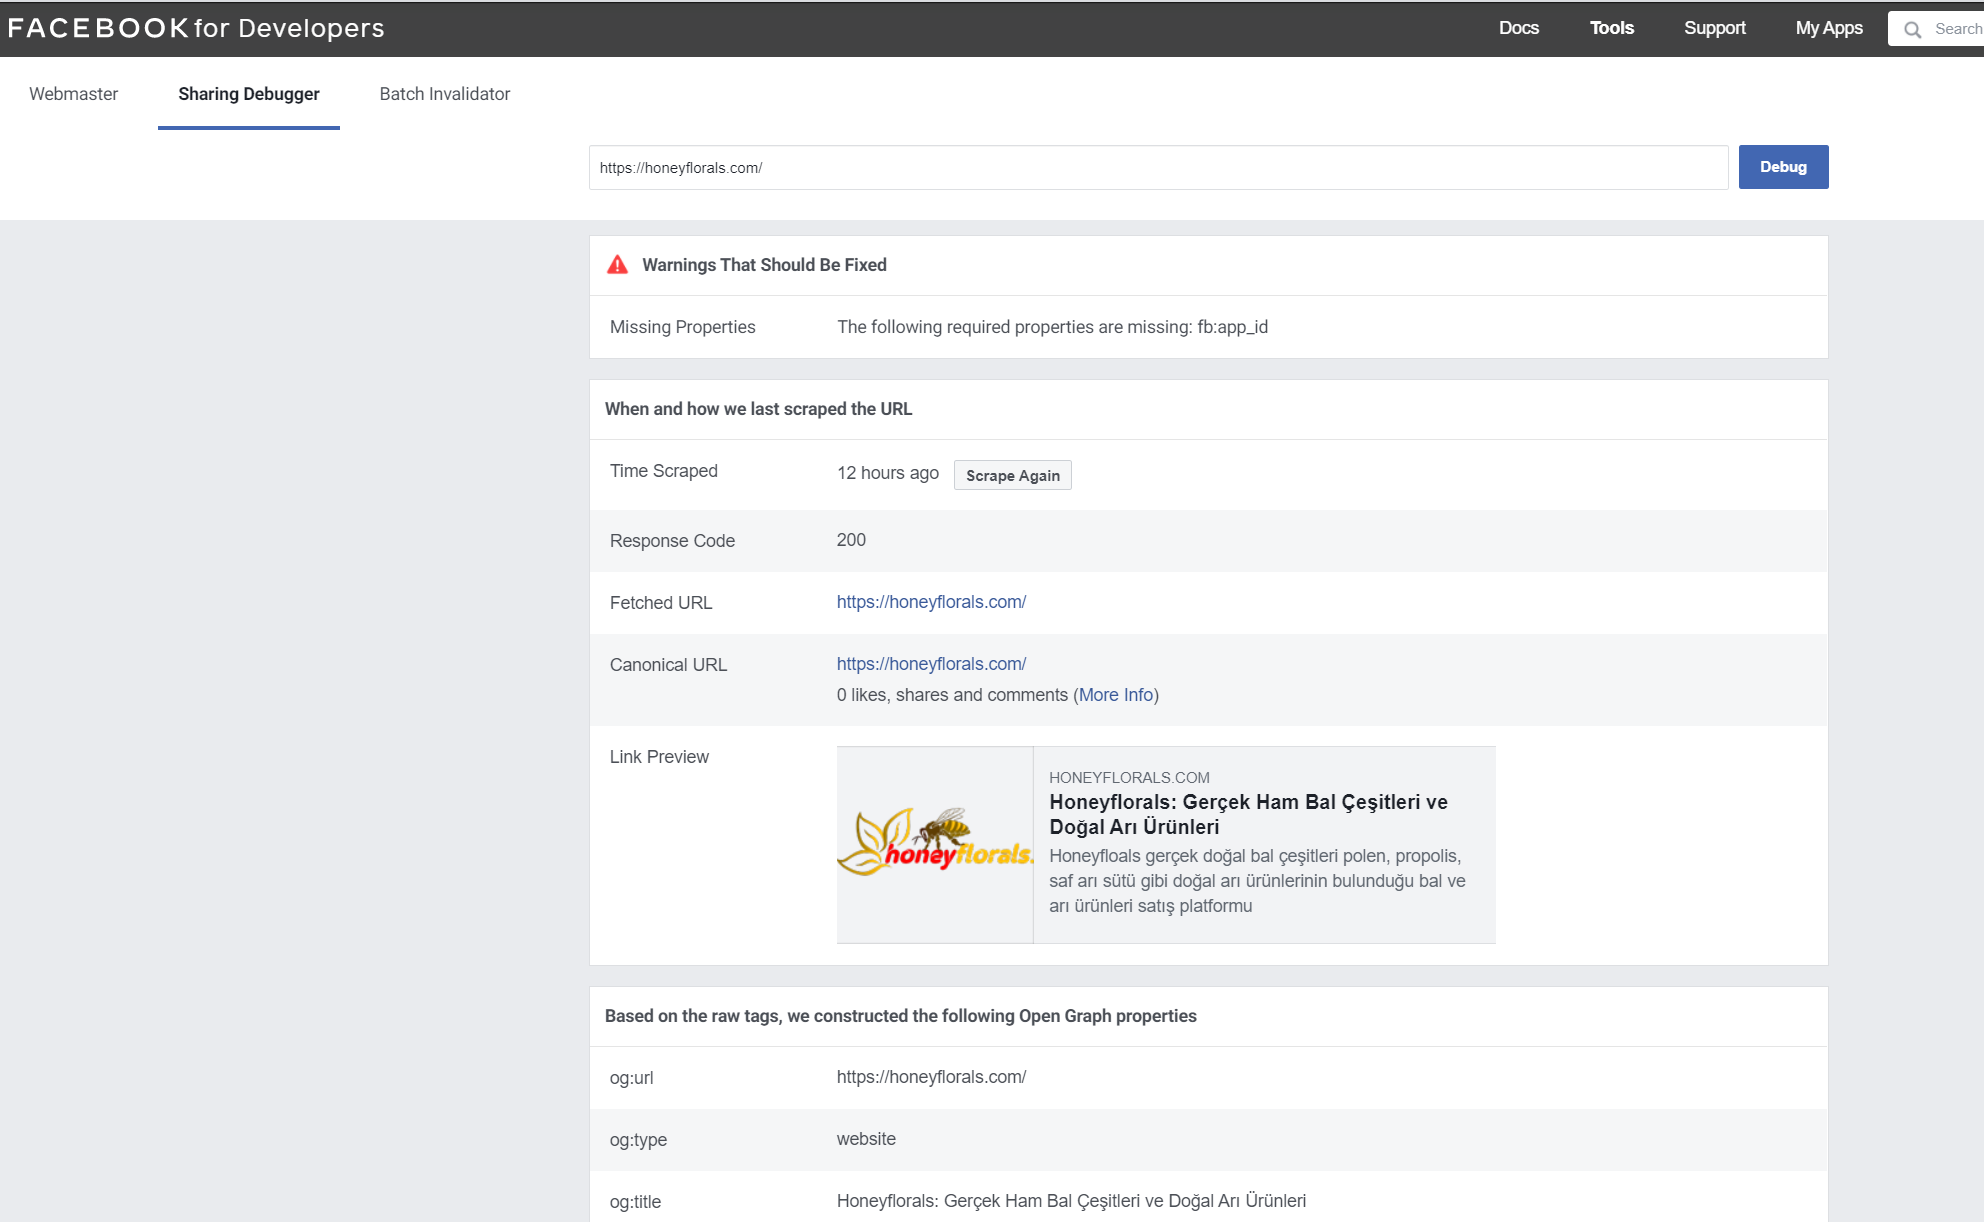Click the More Info link
The width and height of the screenshot is (1984, 1222).
coord(1116,695)
